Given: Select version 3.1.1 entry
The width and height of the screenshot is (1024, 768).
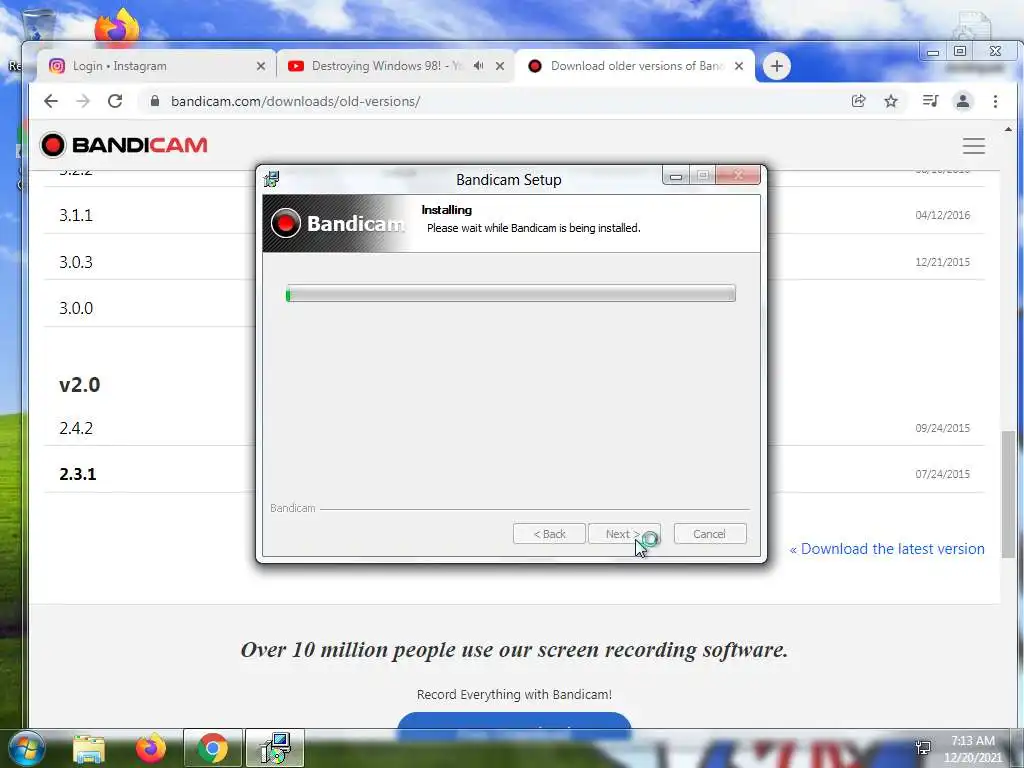Looking at the screenshot, I should point(76,215).
